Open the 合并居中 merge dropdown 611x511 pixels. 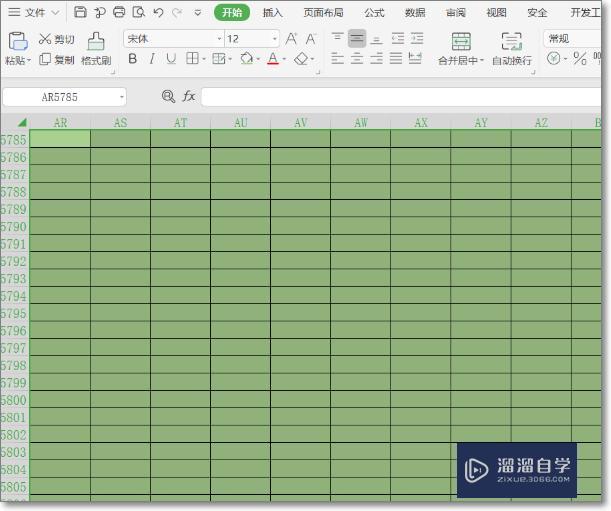[x=482, y=60]
